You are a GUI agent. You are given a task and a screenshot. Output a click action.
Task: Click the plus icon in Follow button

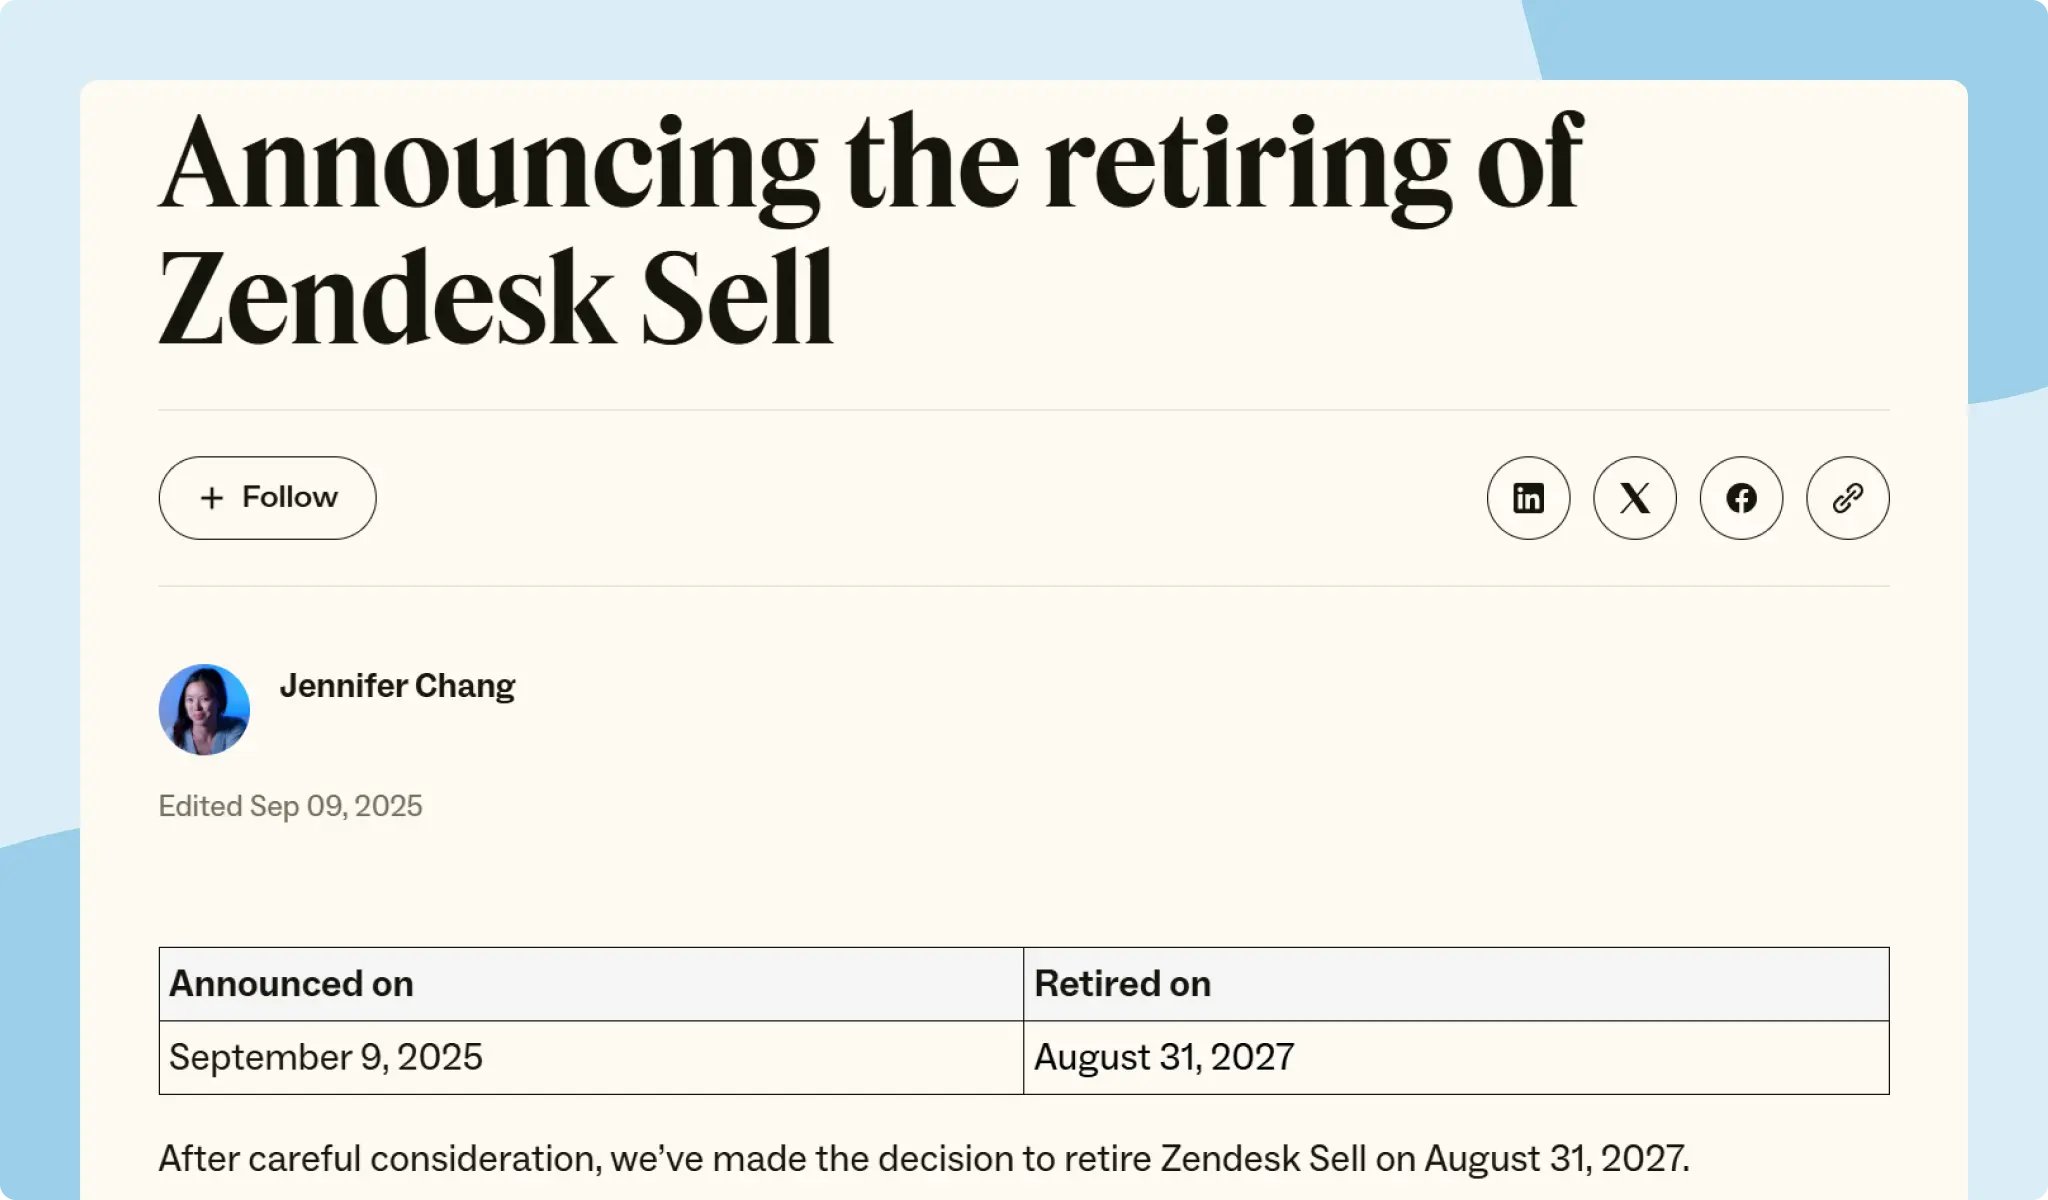(x=212, y=497)
